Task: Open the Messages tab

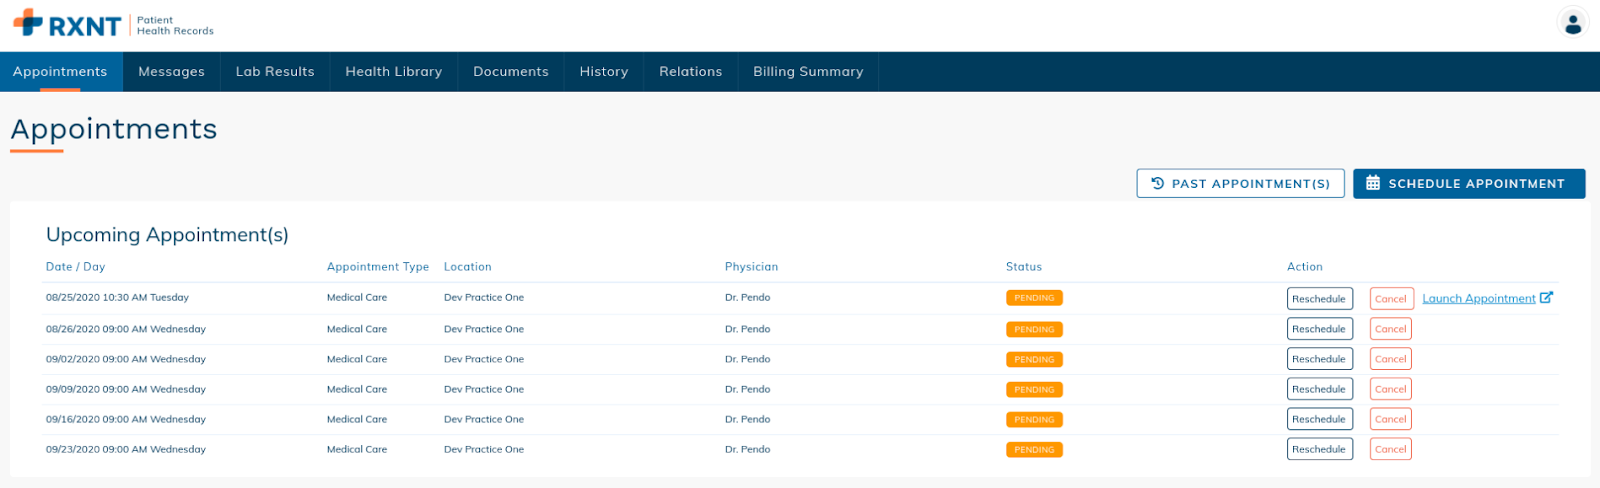Action: point(171,72)
